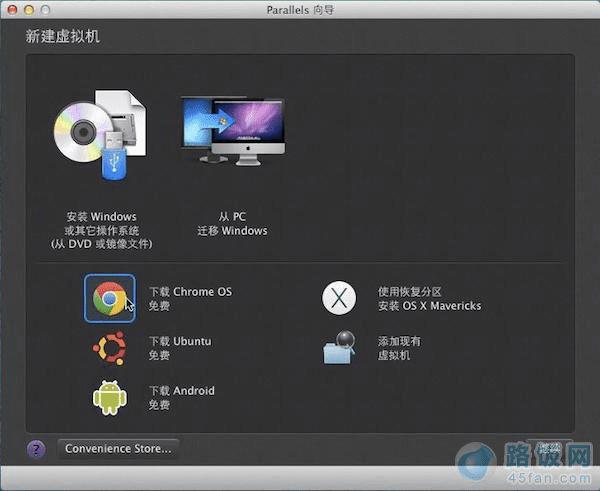Select the DVD and USB install icon
Screen dimensions: 600x491
pos(100,135)
